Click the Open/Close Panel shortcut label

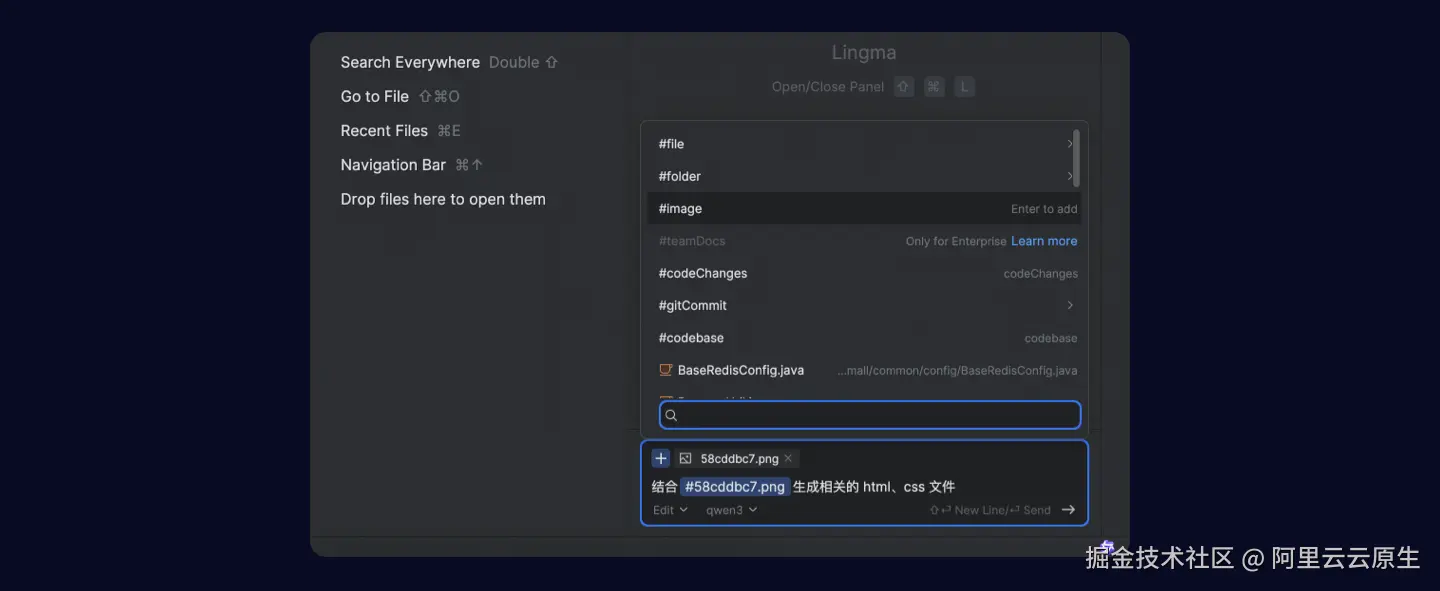tap(828, 87)
